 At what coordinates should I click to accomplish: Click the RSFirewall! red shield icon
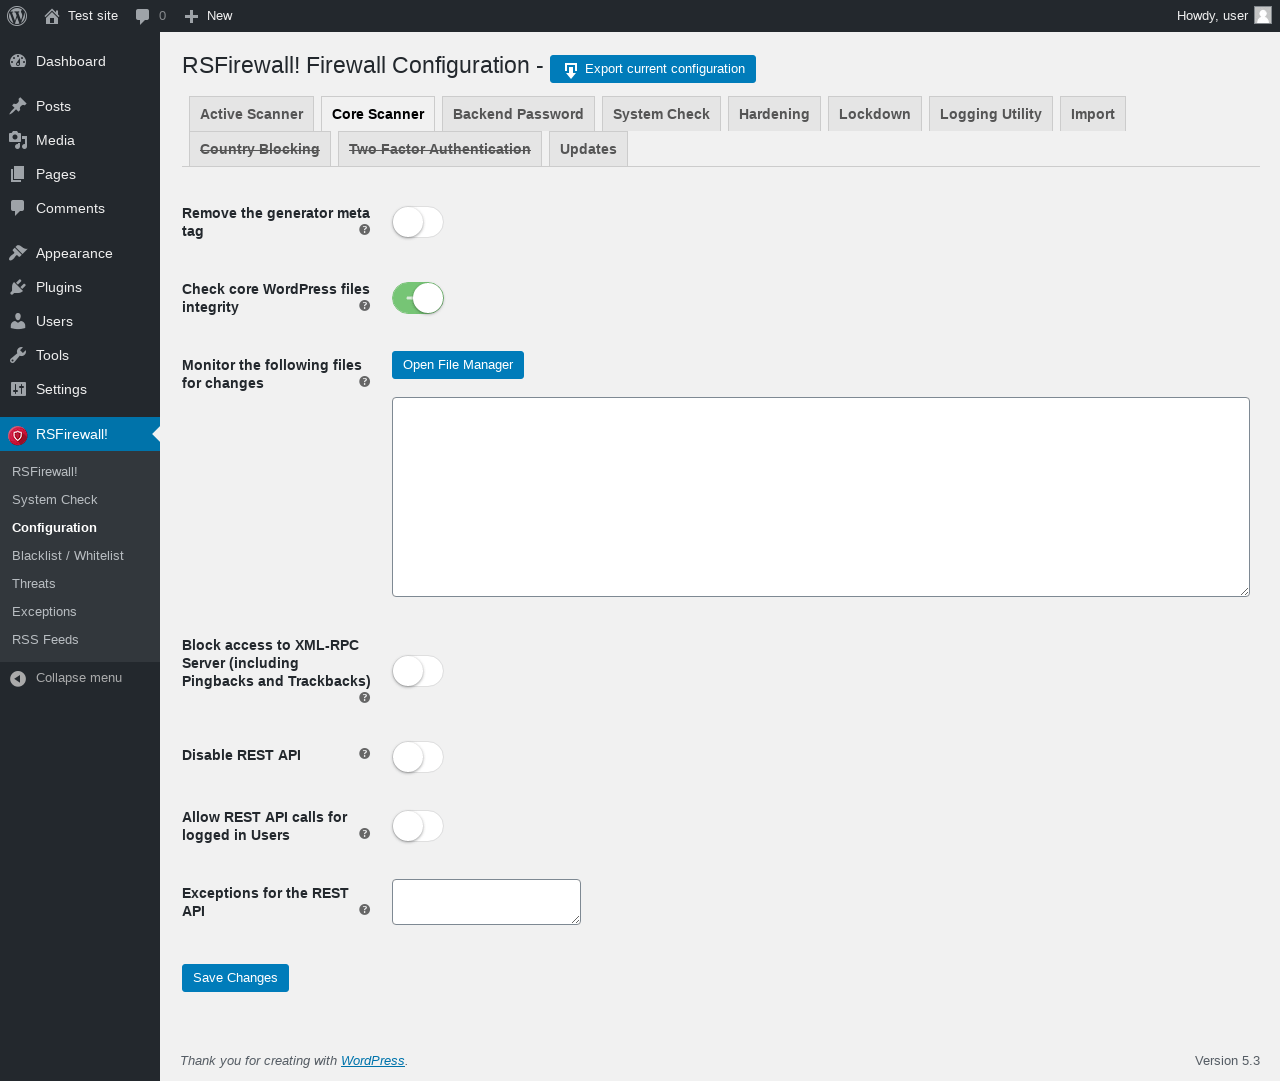pos(18,435)
